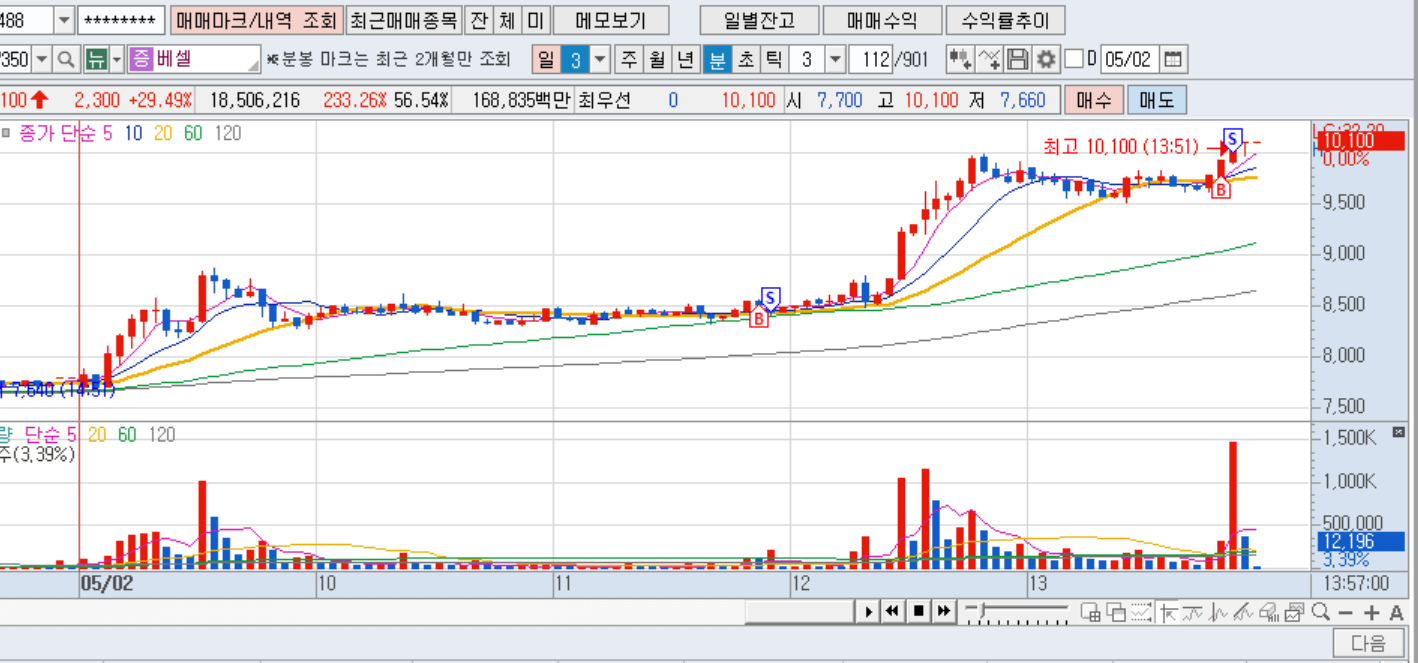This screenshot has width=1418, height=663.
Task: Click the 매매마크/내역 조회 tab
Action: (x=258, y=20)
